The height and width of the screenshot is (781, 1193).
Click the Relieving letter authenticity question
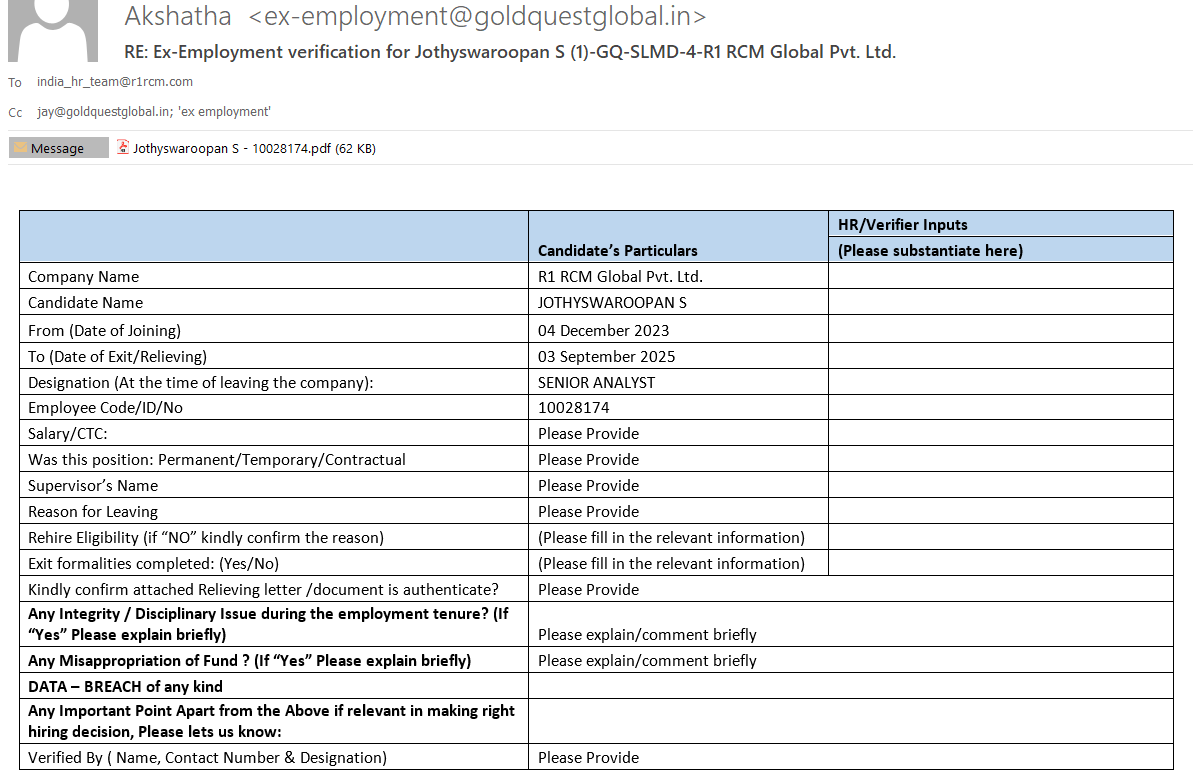(263, 589)
